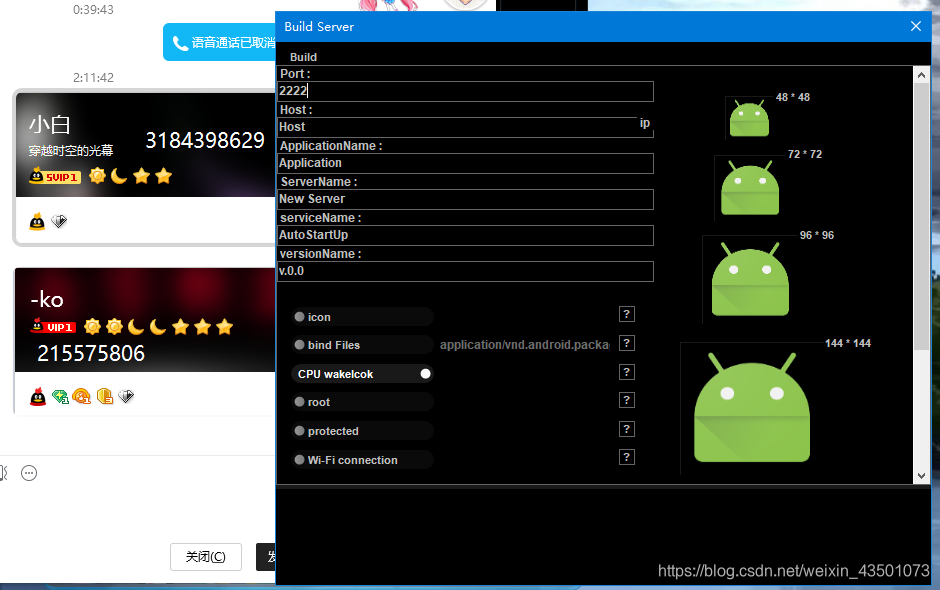Open the more options ellipsis icon in chat

pyautogui.click(x=29, y=473)
